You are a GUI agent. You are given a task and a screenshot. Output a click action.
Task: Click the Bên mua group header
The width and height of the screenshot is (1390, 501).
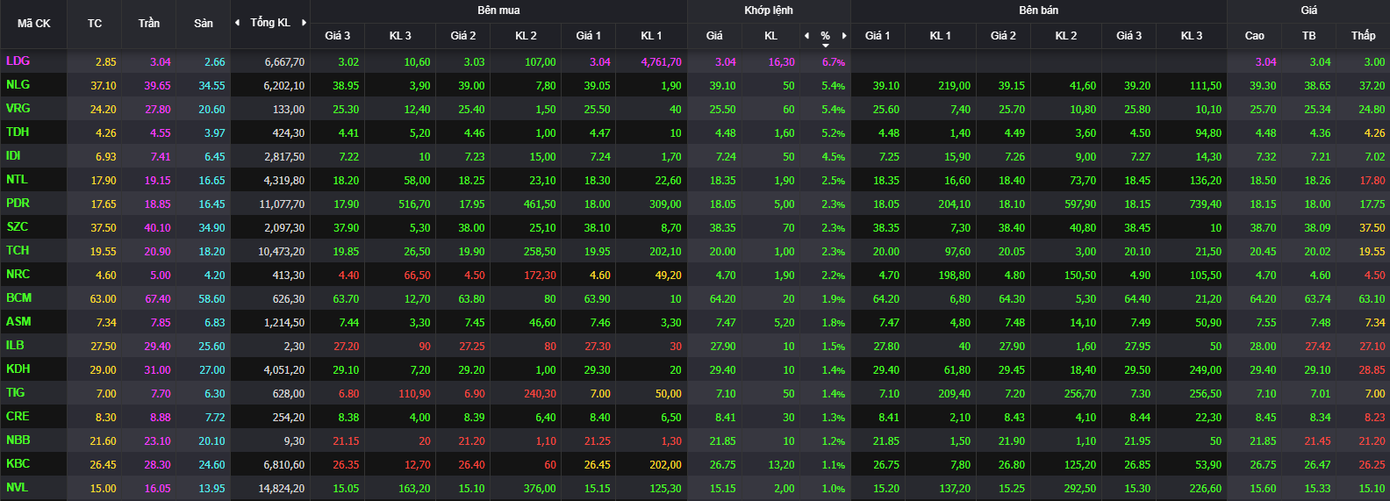coord(498,10)
